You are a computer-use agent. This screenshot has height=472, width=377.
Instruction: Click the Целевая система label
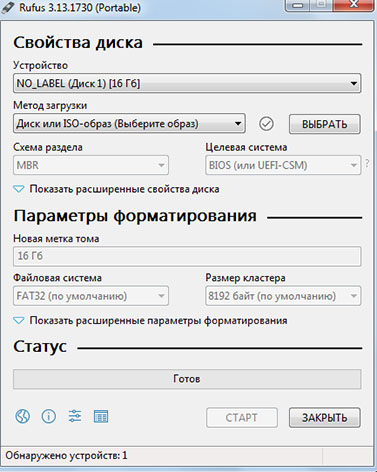click(x=246, y=147)
